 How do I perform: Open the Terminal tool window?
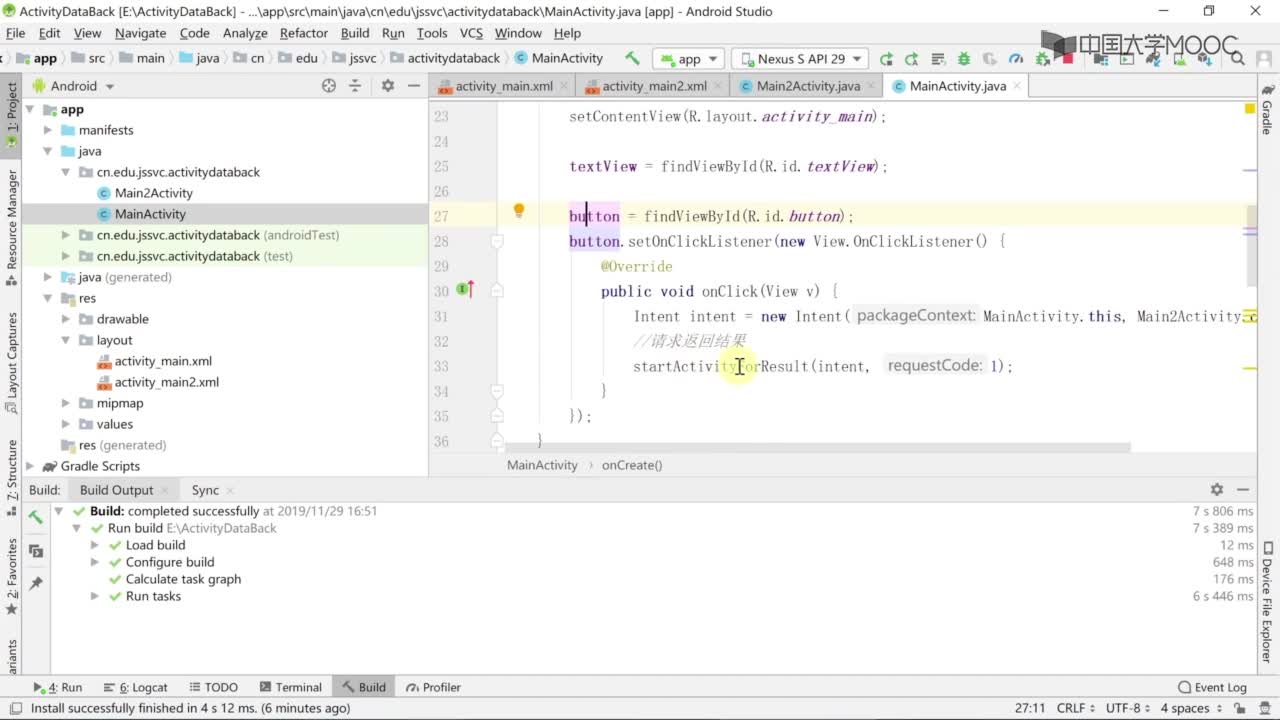tap(290, 687)
